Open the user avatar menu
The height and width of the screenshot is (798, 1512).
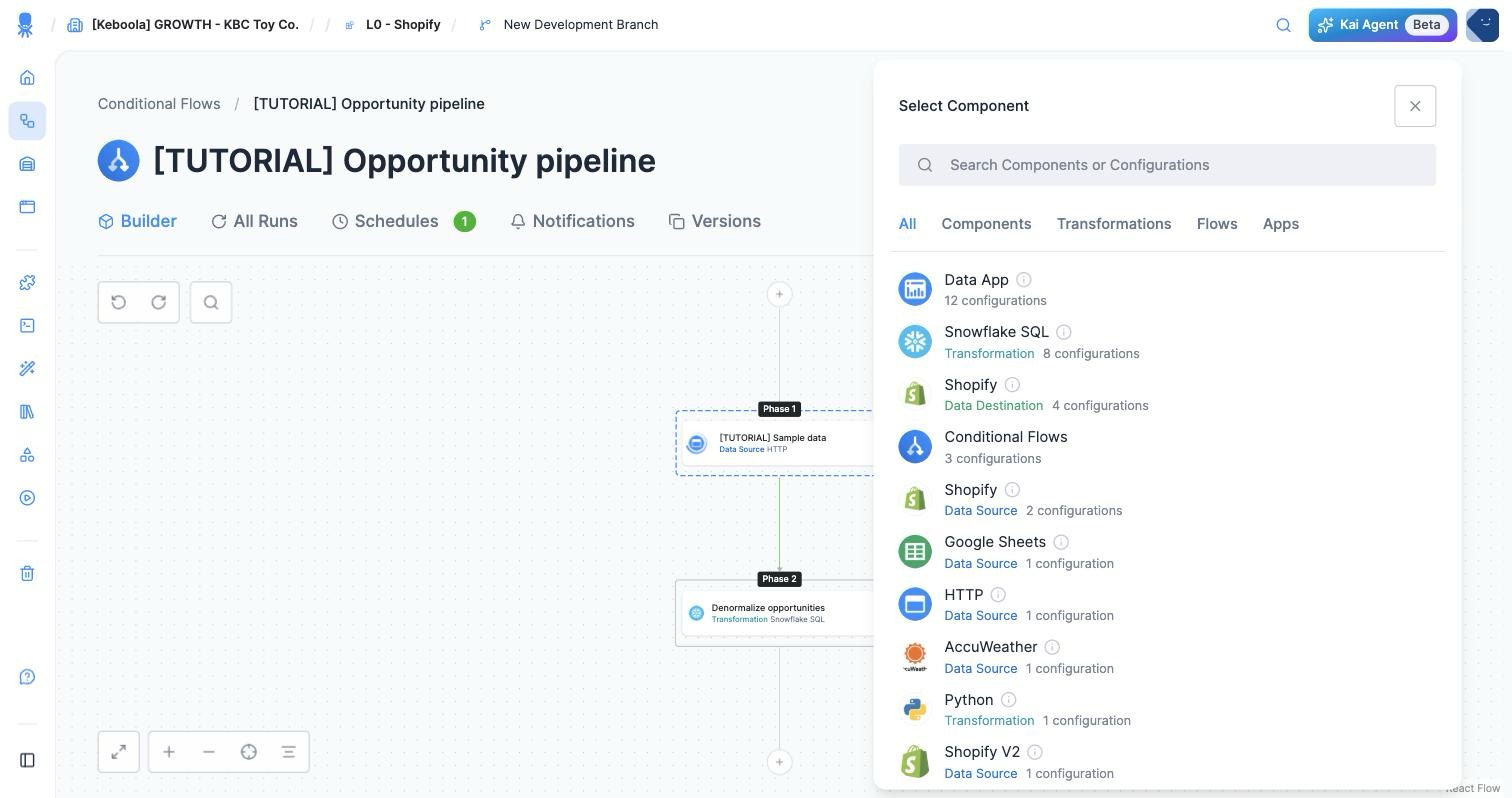click(x=1482, y=25)
